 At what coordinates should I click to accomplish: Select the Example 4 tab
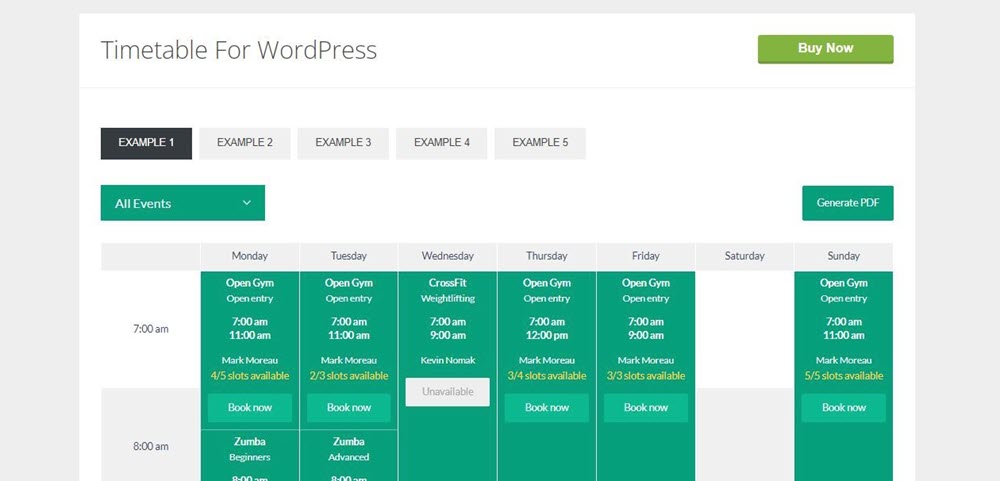(x=441, y=143)
